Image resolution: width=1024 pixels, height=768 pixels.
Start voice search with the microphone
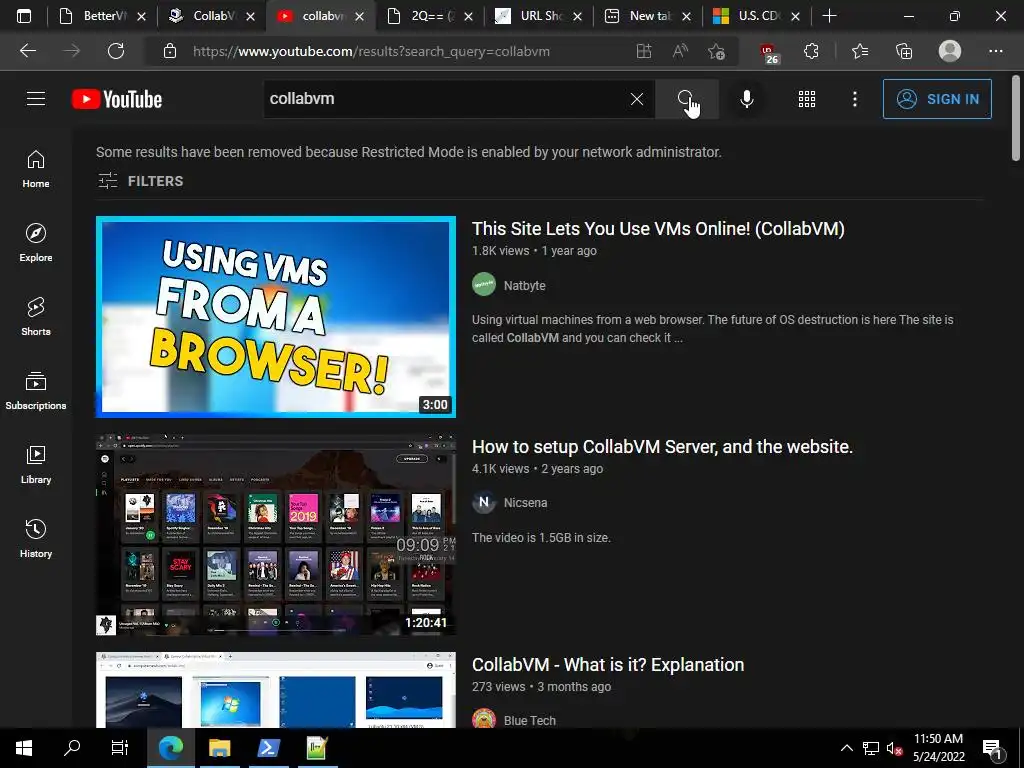(746, 99)
